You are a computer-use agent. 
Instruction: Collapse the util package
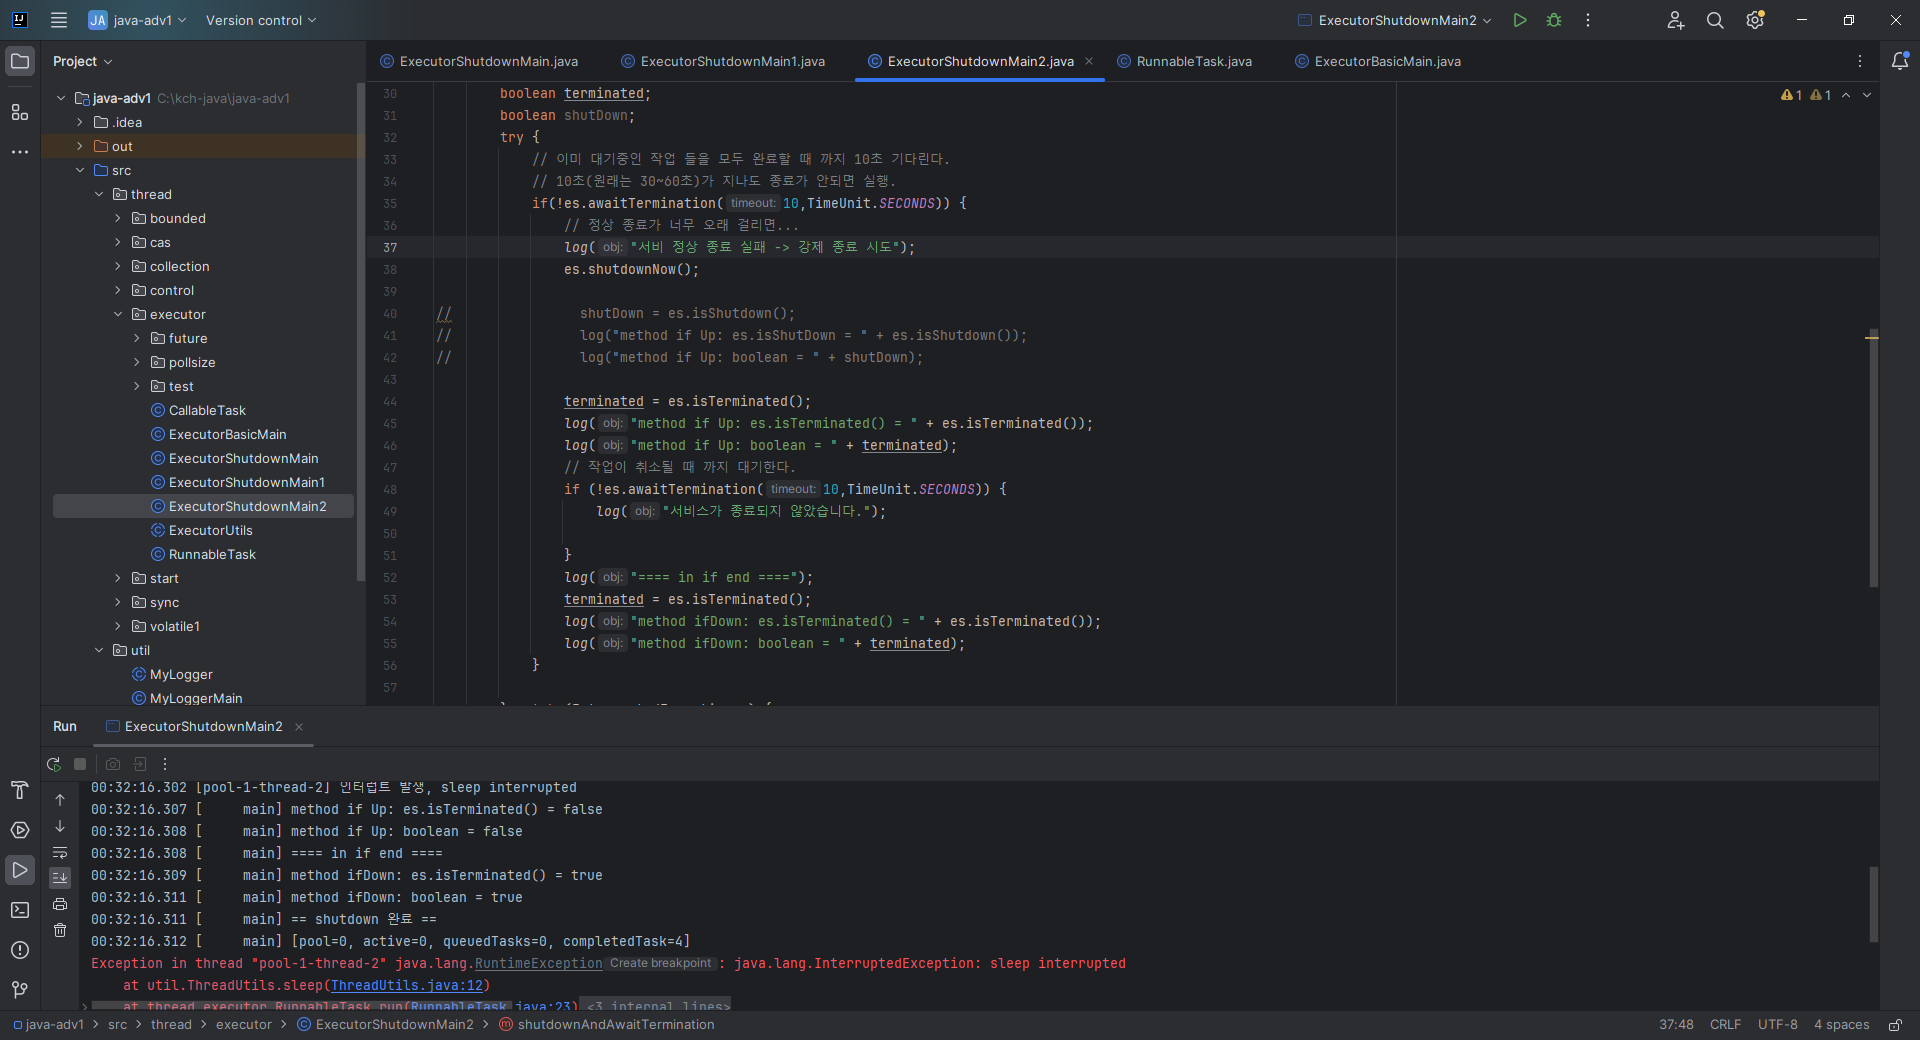(99, 650)
